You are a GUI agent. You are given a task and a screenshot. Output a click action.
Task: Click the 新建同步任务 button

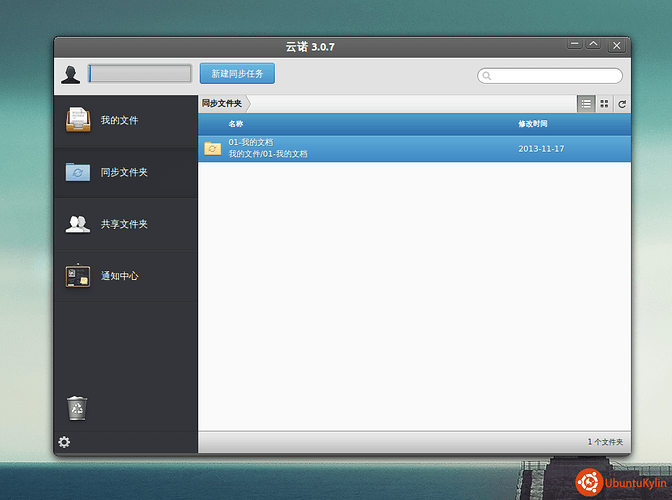237,74
